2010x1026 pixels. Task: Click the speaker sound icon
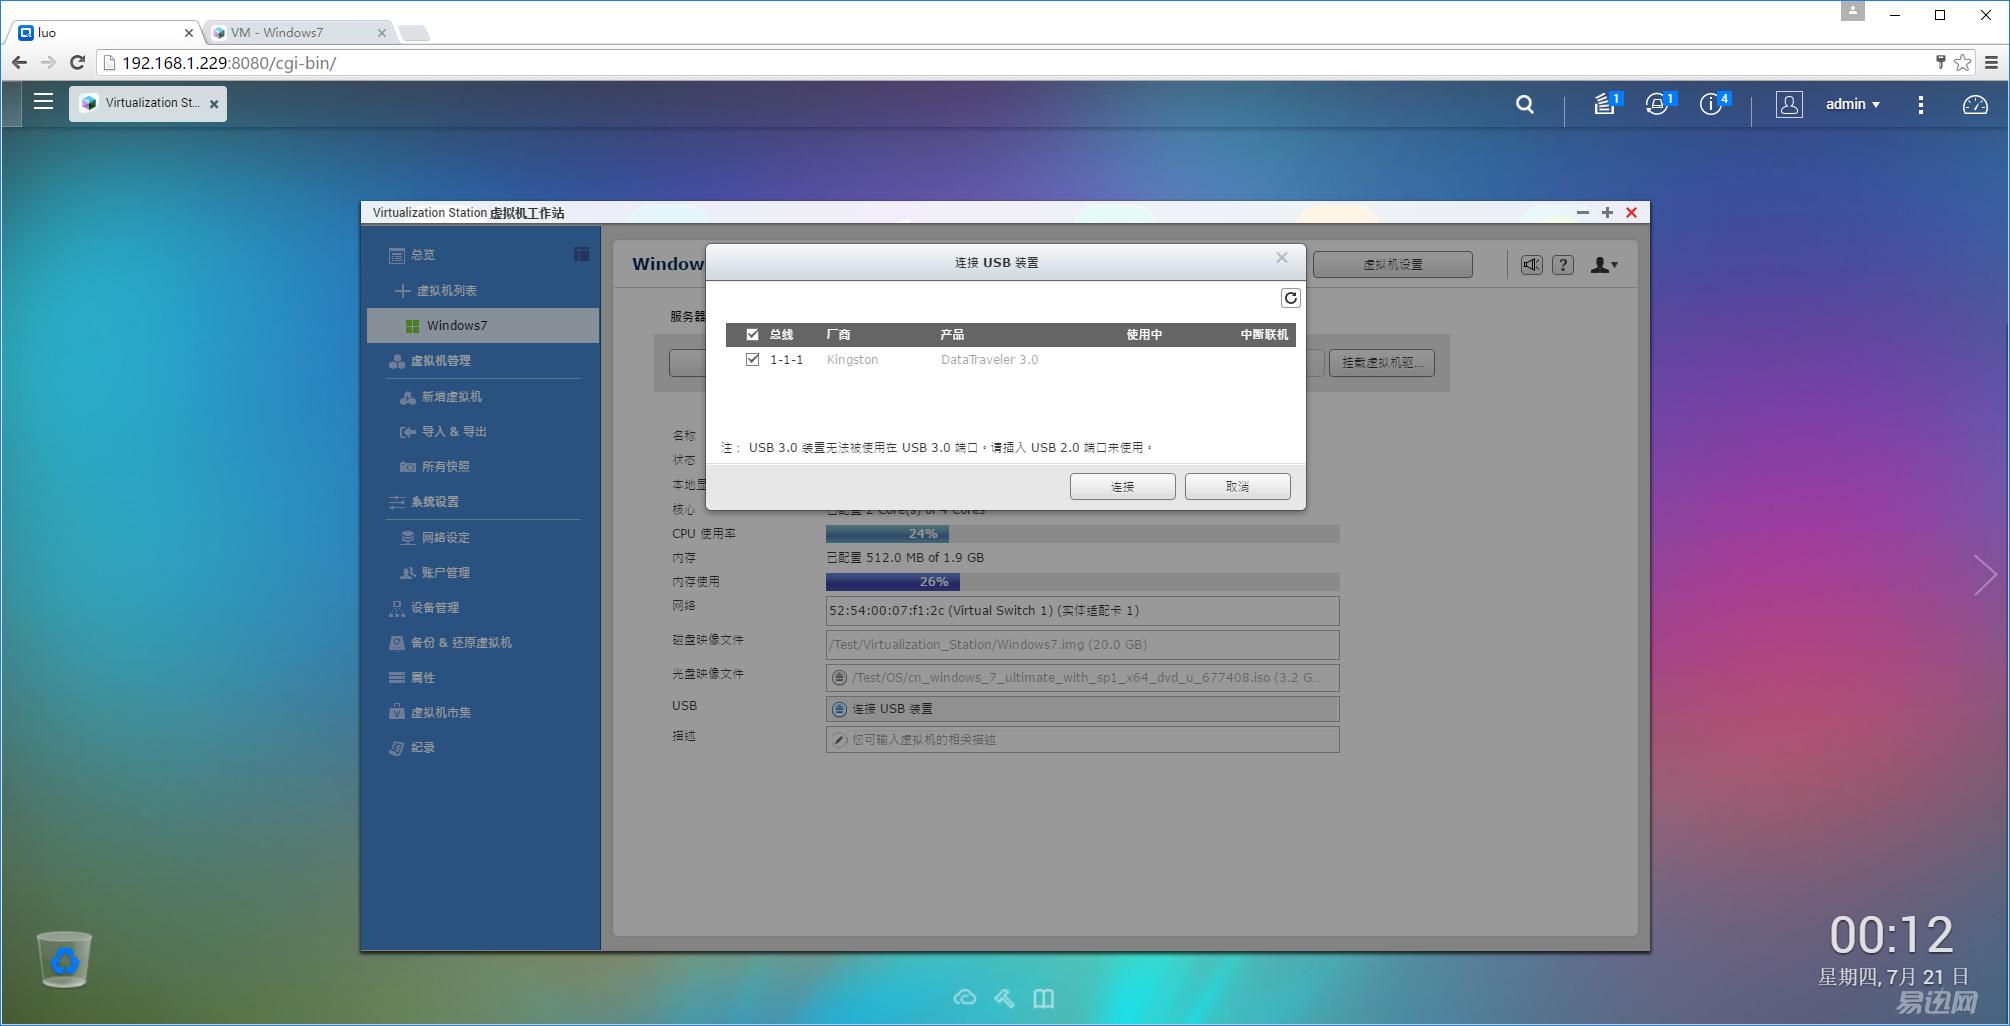tap(1531, 265)
